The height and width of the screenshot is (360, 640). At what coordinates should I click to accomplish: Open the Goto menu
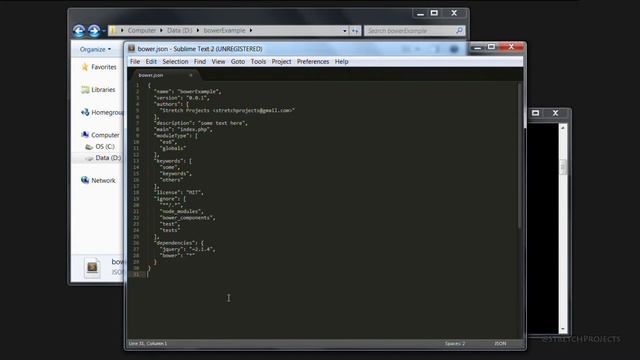point(238,62)
